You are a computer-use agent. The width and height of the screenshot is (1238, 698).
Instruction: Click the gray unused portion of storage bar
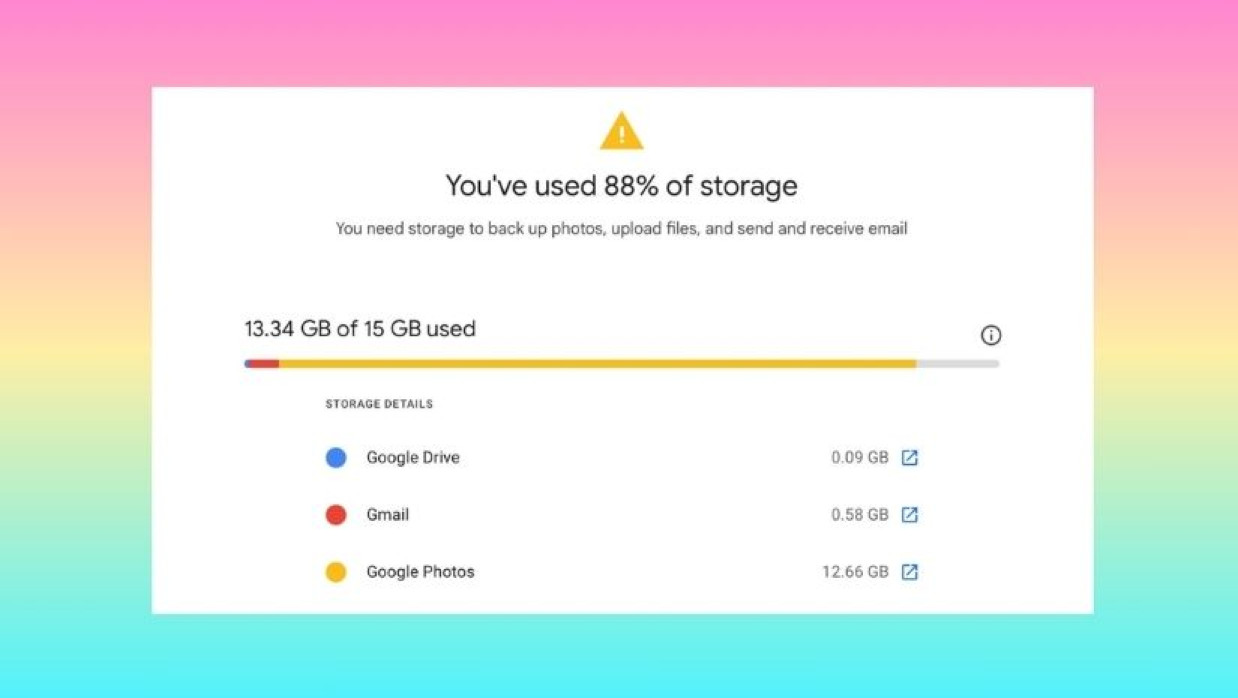click(957, 364)
